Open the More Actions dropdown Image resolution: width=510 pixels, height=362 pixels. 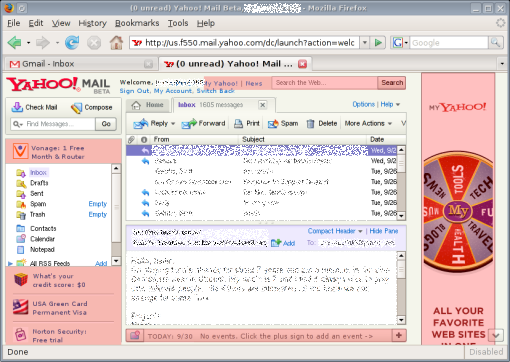coord(368,123)
